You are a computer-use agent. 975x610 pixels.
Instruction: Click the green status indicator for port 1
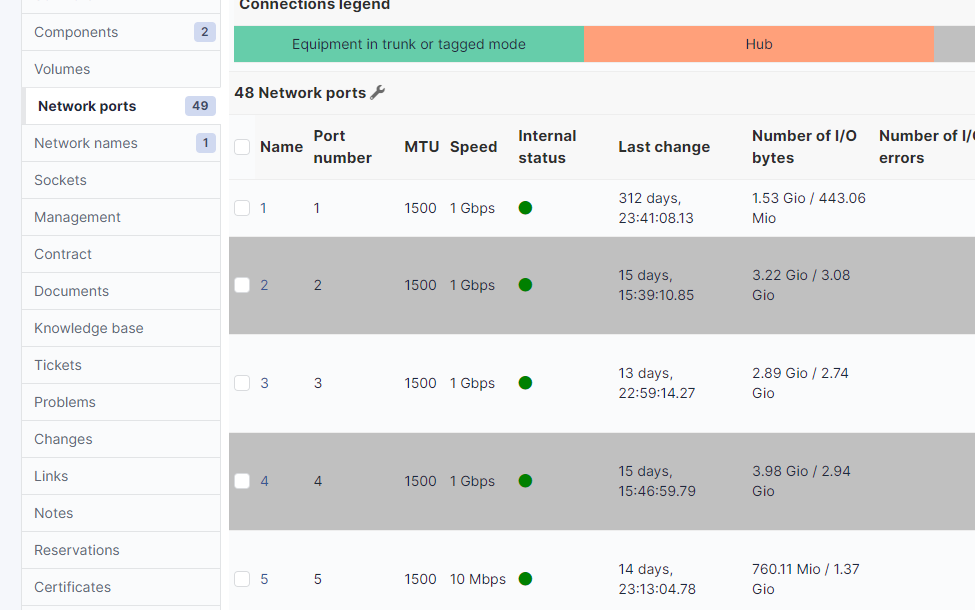[525, 208]
